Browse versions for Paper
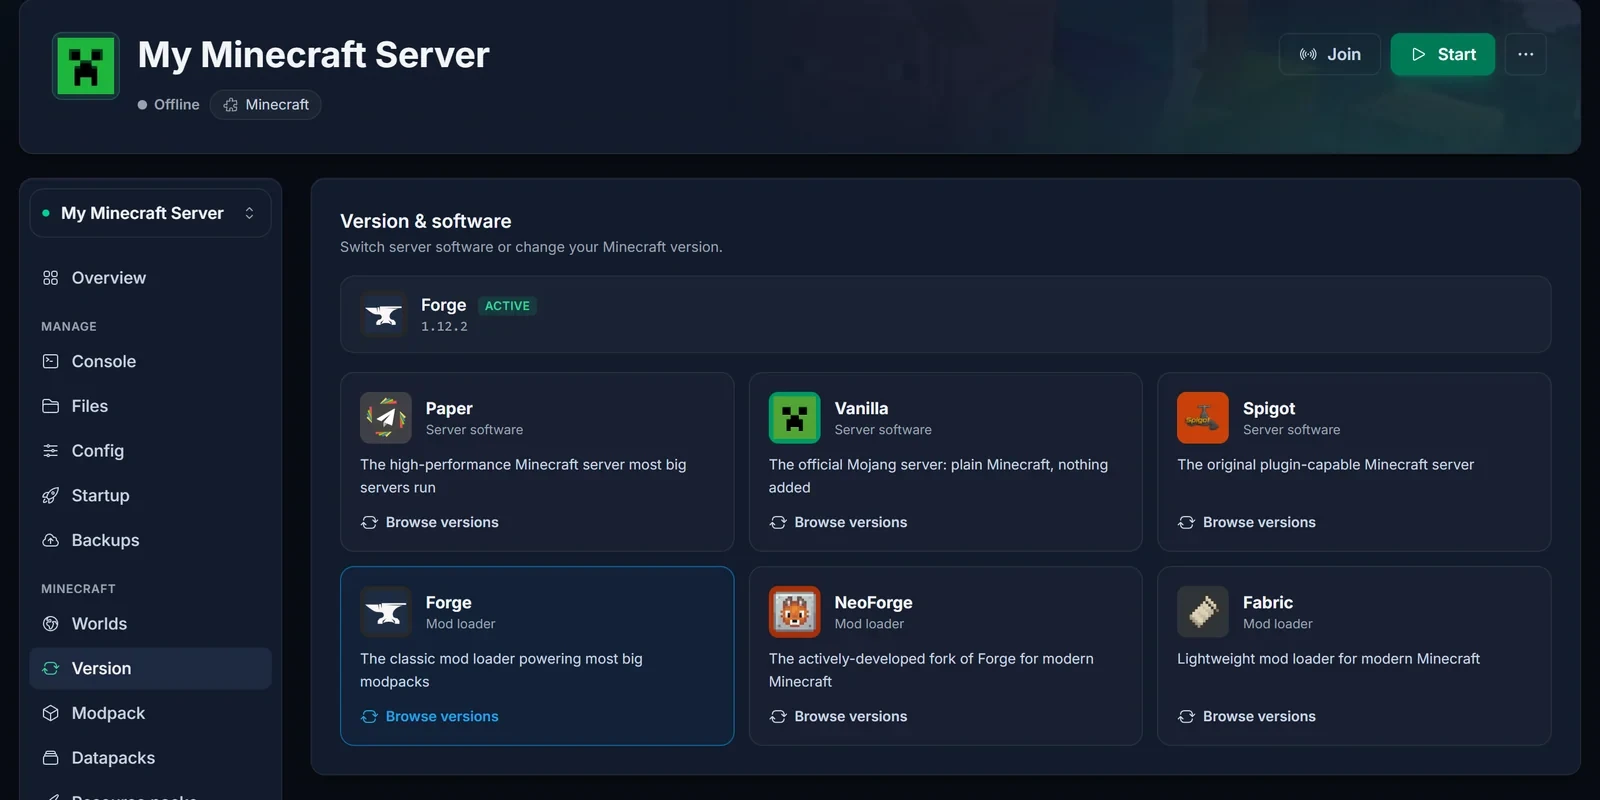This screenshot has width=1600, height=800. tap(430, 522)
